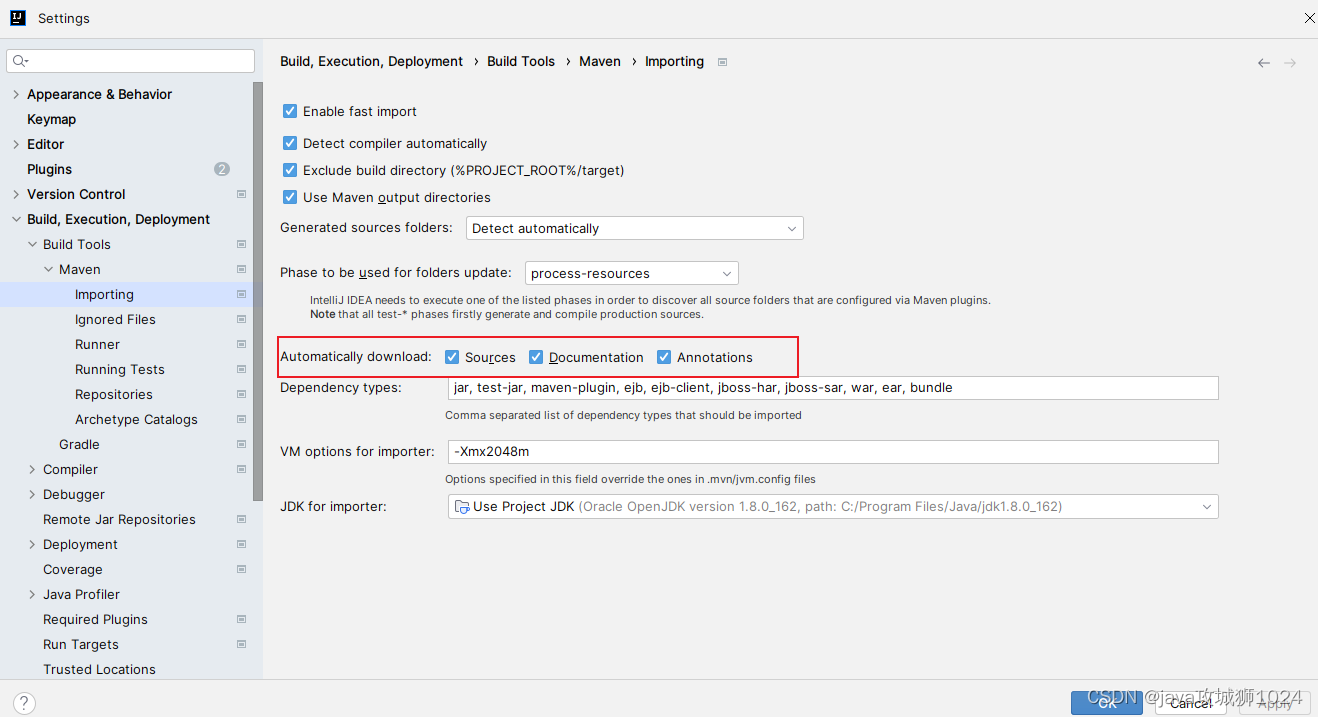Click Maven breadcrumb link
Image resolution: width=1318 pixels, height=717 pixels.
pos(600,61)
